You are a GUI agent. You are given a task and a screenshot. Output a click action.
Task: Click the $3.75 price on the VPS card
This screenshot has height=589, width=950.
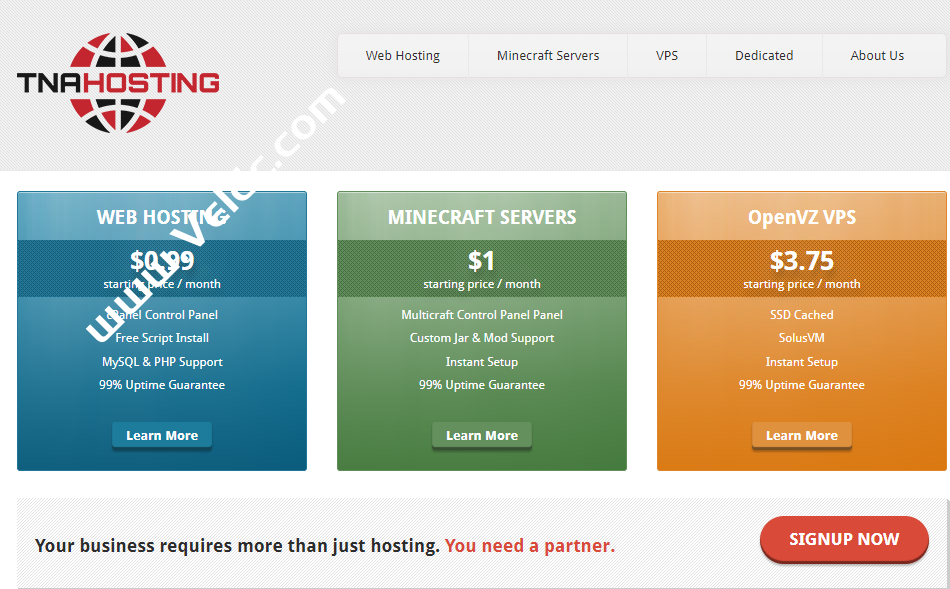tap(801, 260)
